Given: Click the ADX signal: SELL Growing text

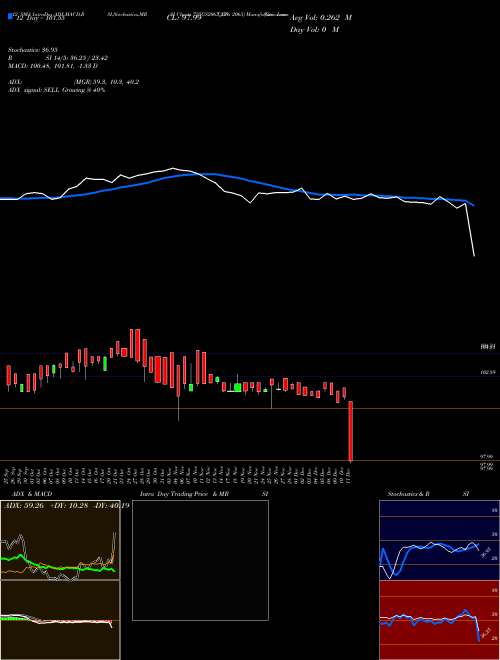Looking at the screenshot, I should [56, 90].
